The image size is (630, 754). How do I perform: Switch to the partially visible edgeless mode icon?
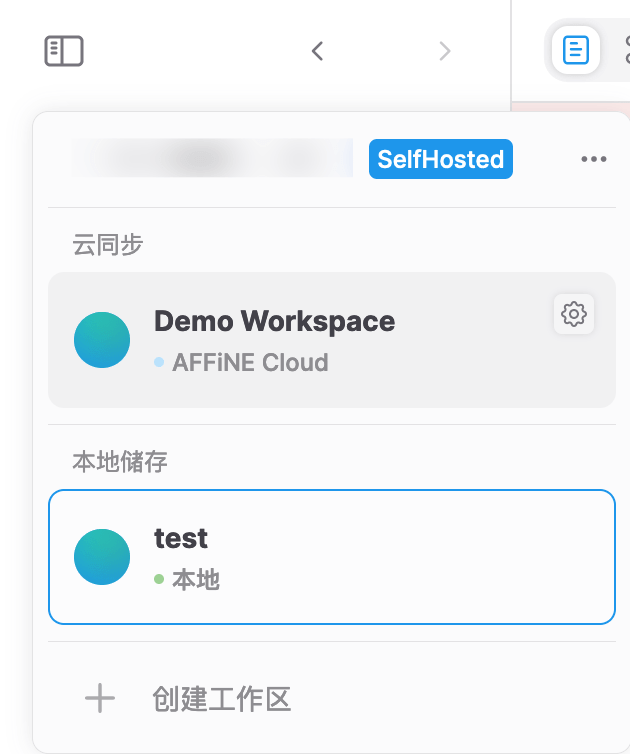click(626, 49)
